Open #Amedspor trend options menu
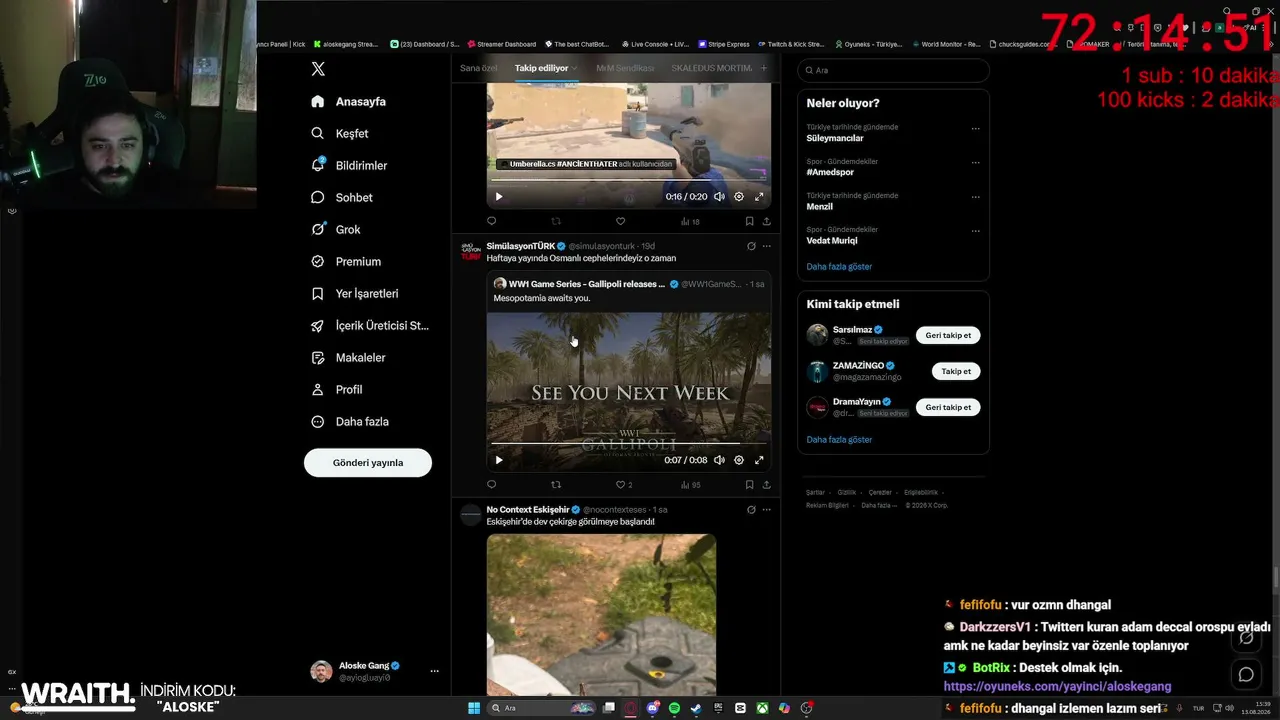This screenshot has height=720, width=1280. point(975,163)
